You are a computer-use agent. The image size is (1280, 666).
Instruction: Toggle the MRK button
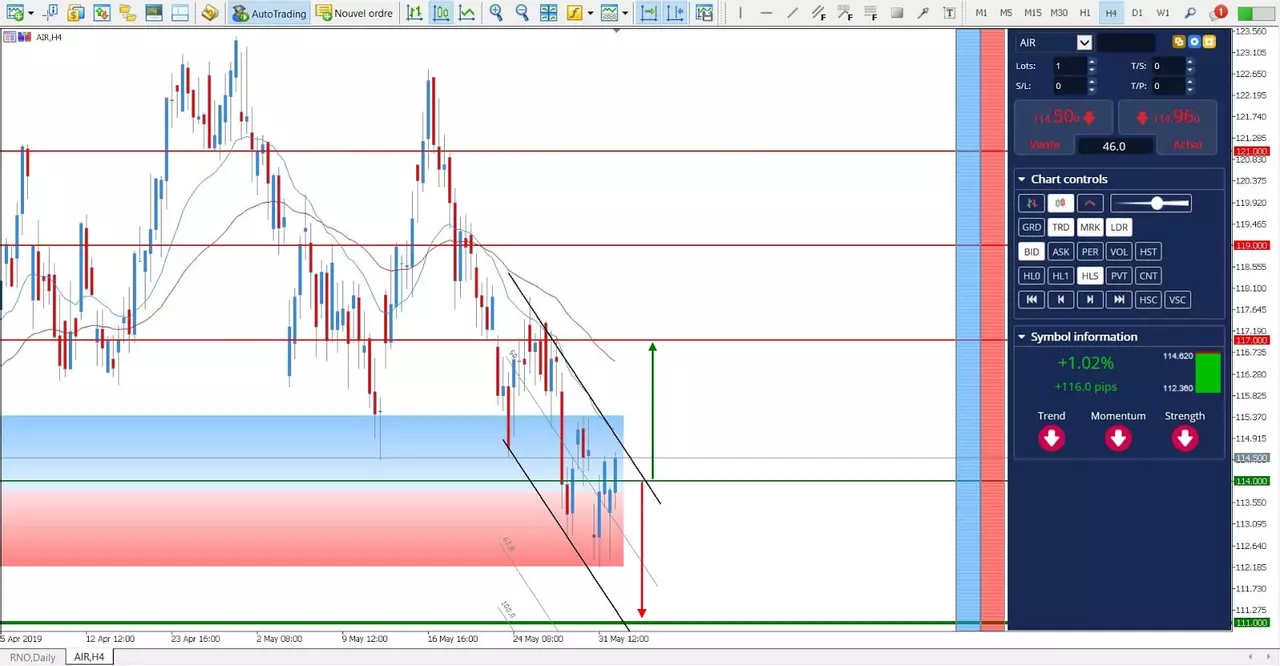point(1090,227)
